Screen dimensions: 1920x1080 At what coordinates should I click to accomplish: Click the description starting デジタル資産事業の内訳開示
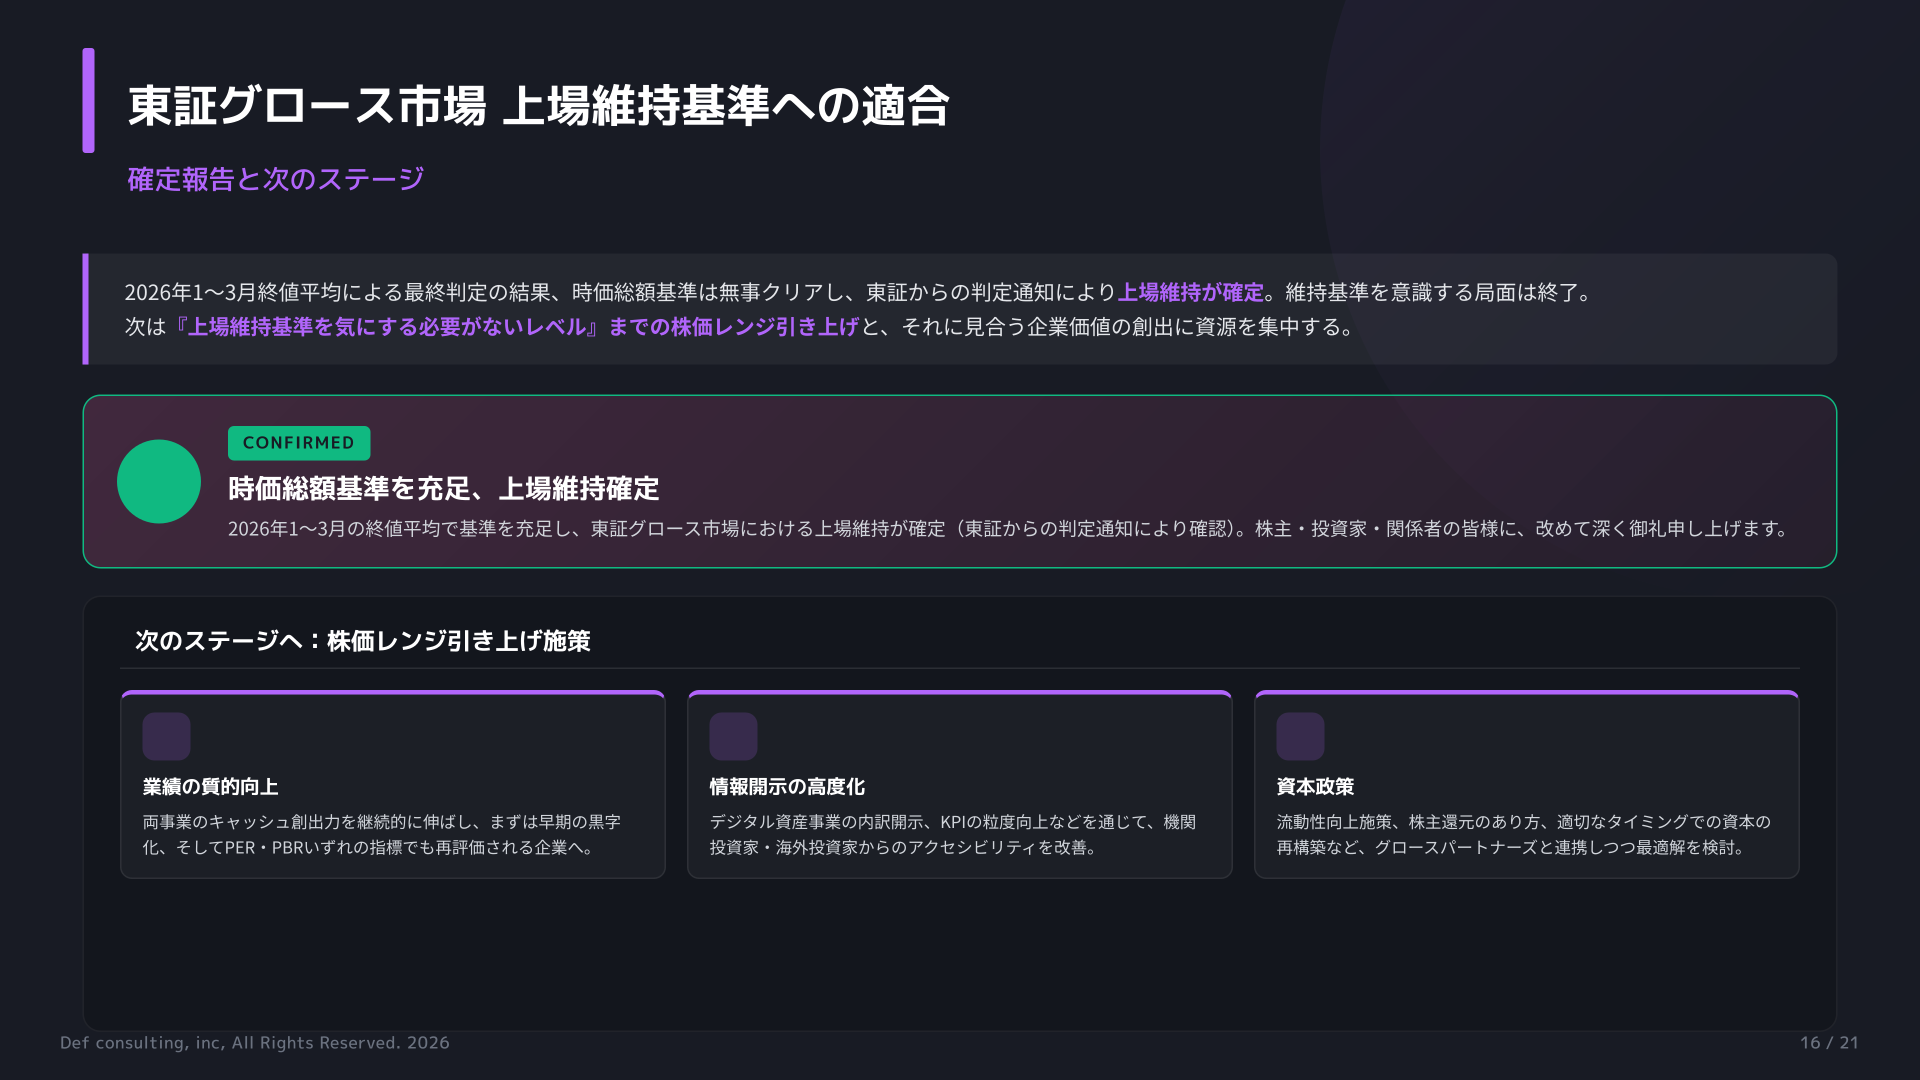click(953, 834)
